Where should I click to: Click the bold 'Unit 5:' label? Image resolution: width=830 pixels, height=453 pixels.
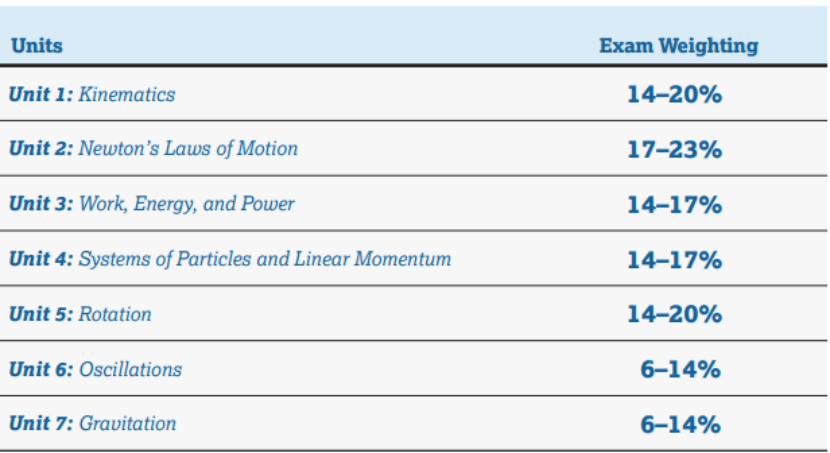tap(41, 314)
